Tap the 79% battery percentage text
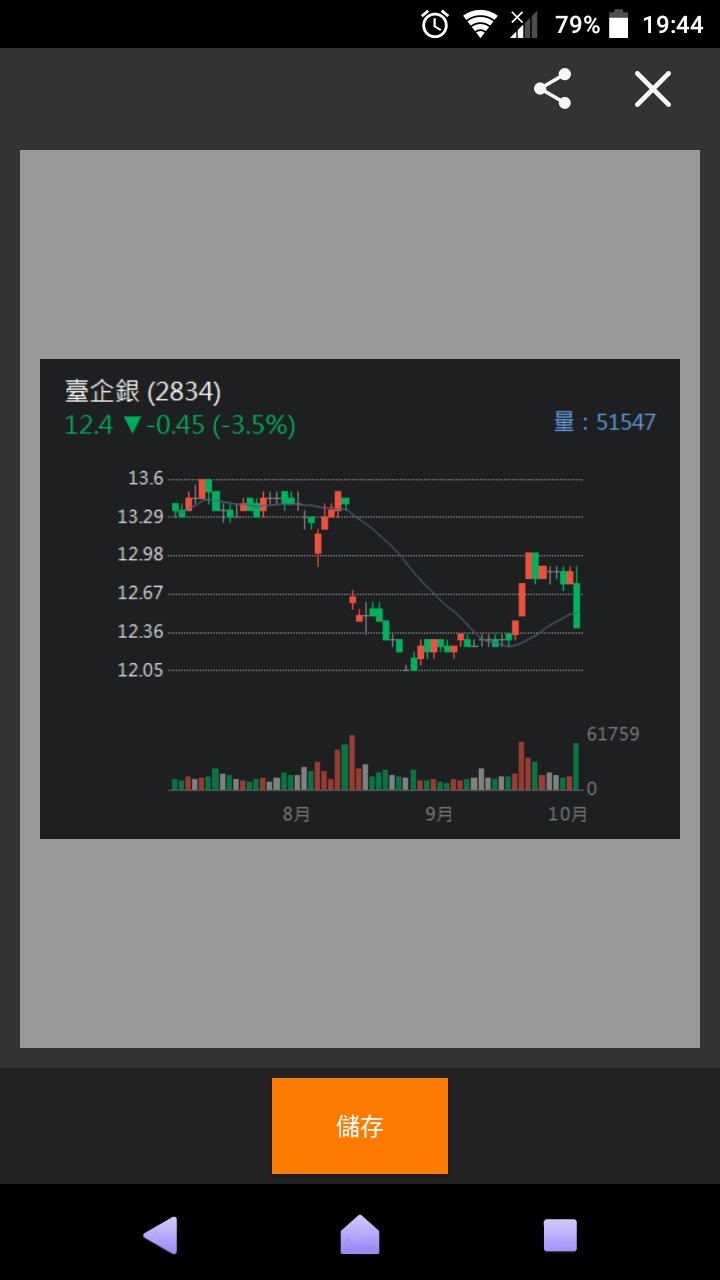 tap(577, 25)
